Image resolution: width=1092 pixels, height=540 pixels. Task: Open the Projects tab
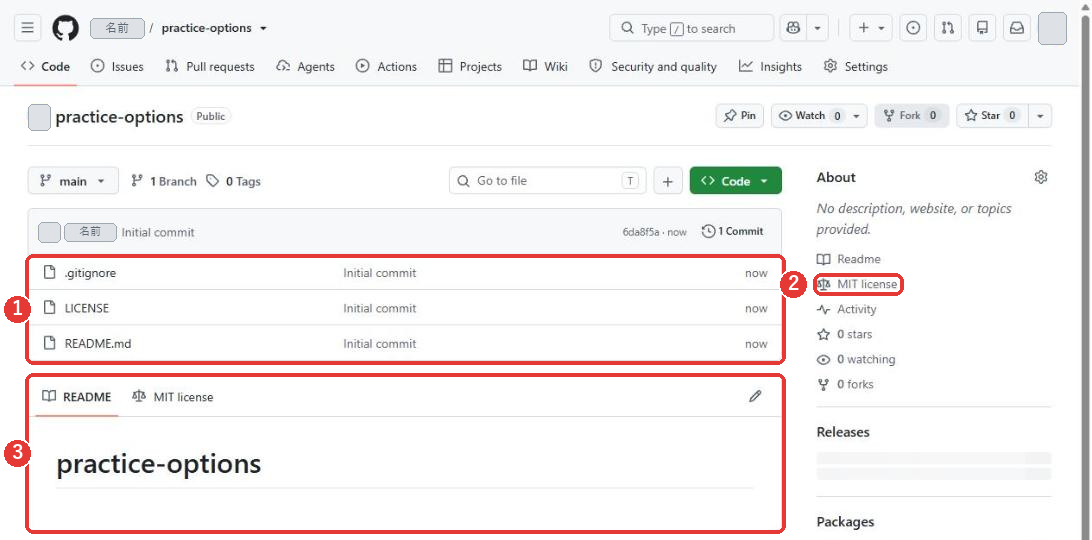470,67
